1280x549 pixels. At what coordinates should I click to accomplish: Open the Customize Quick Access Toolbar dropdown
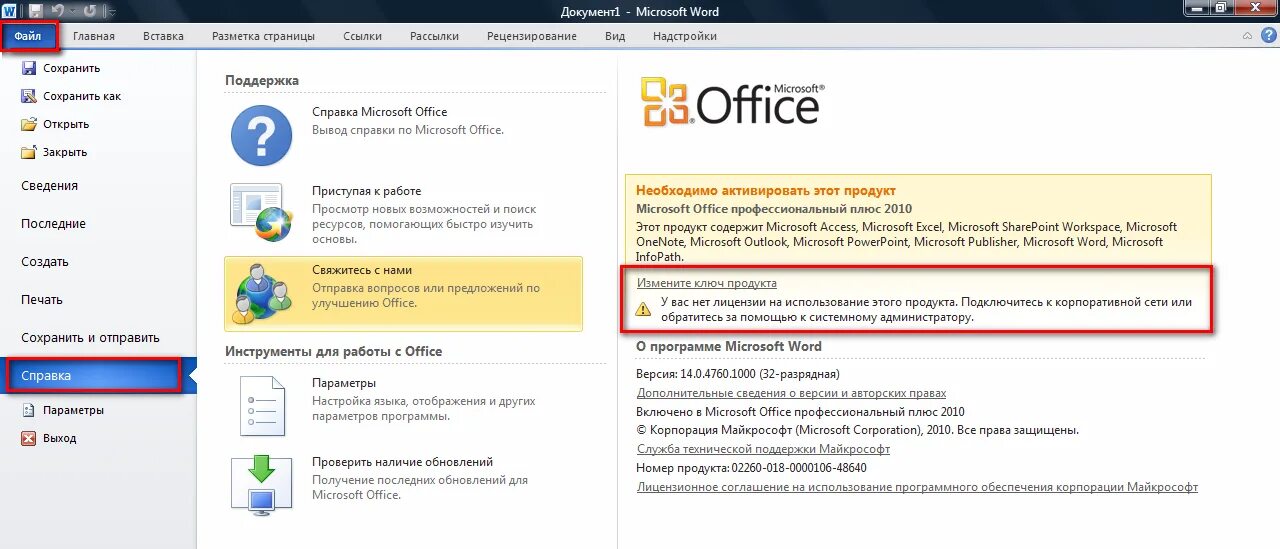click(x=110, y=12)
